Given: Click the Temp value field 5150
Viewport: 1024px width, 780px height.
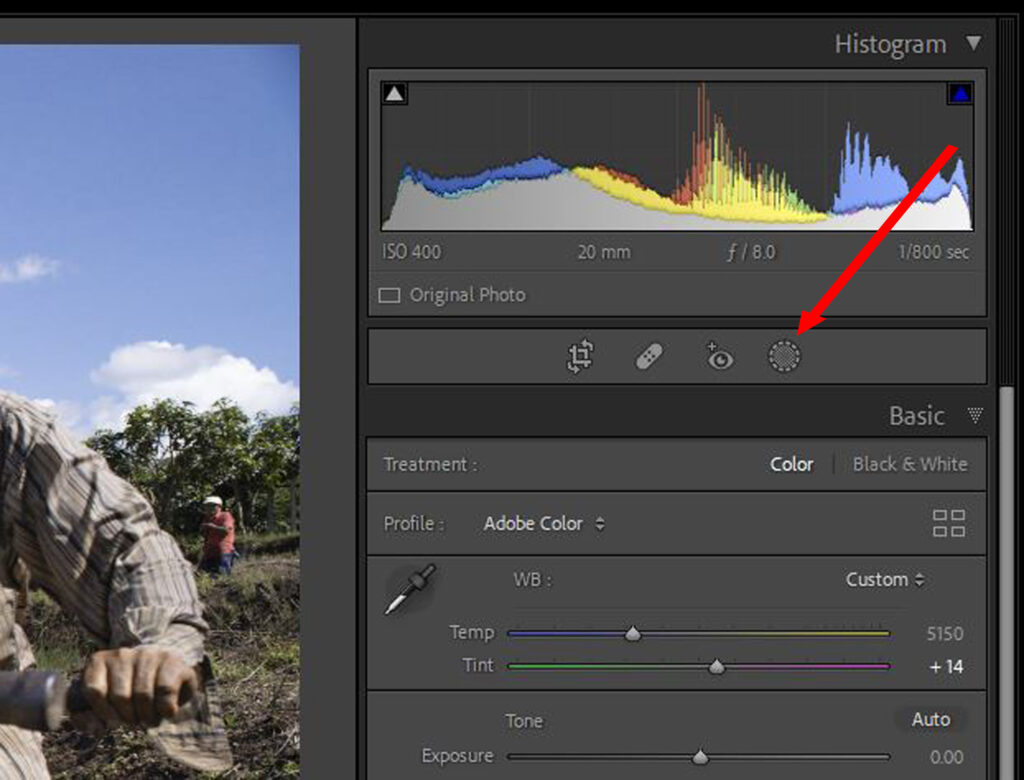Looking at the screenshot, I should pos(944,633).
